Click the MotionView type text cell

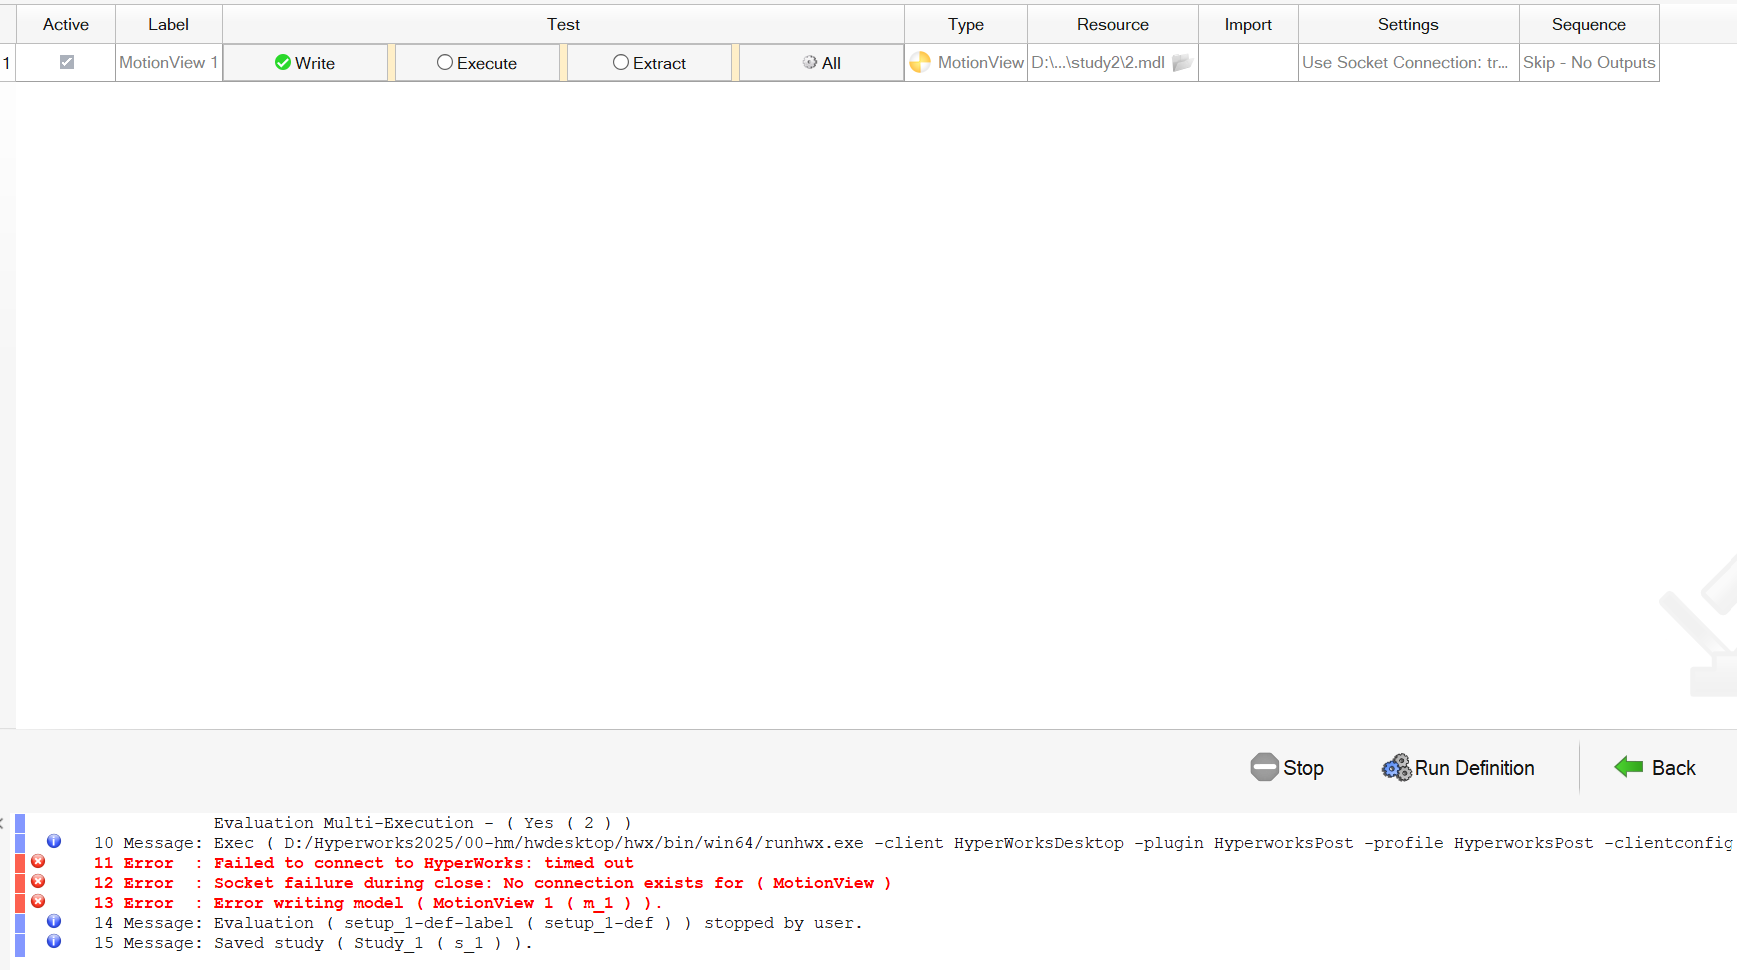980,62
